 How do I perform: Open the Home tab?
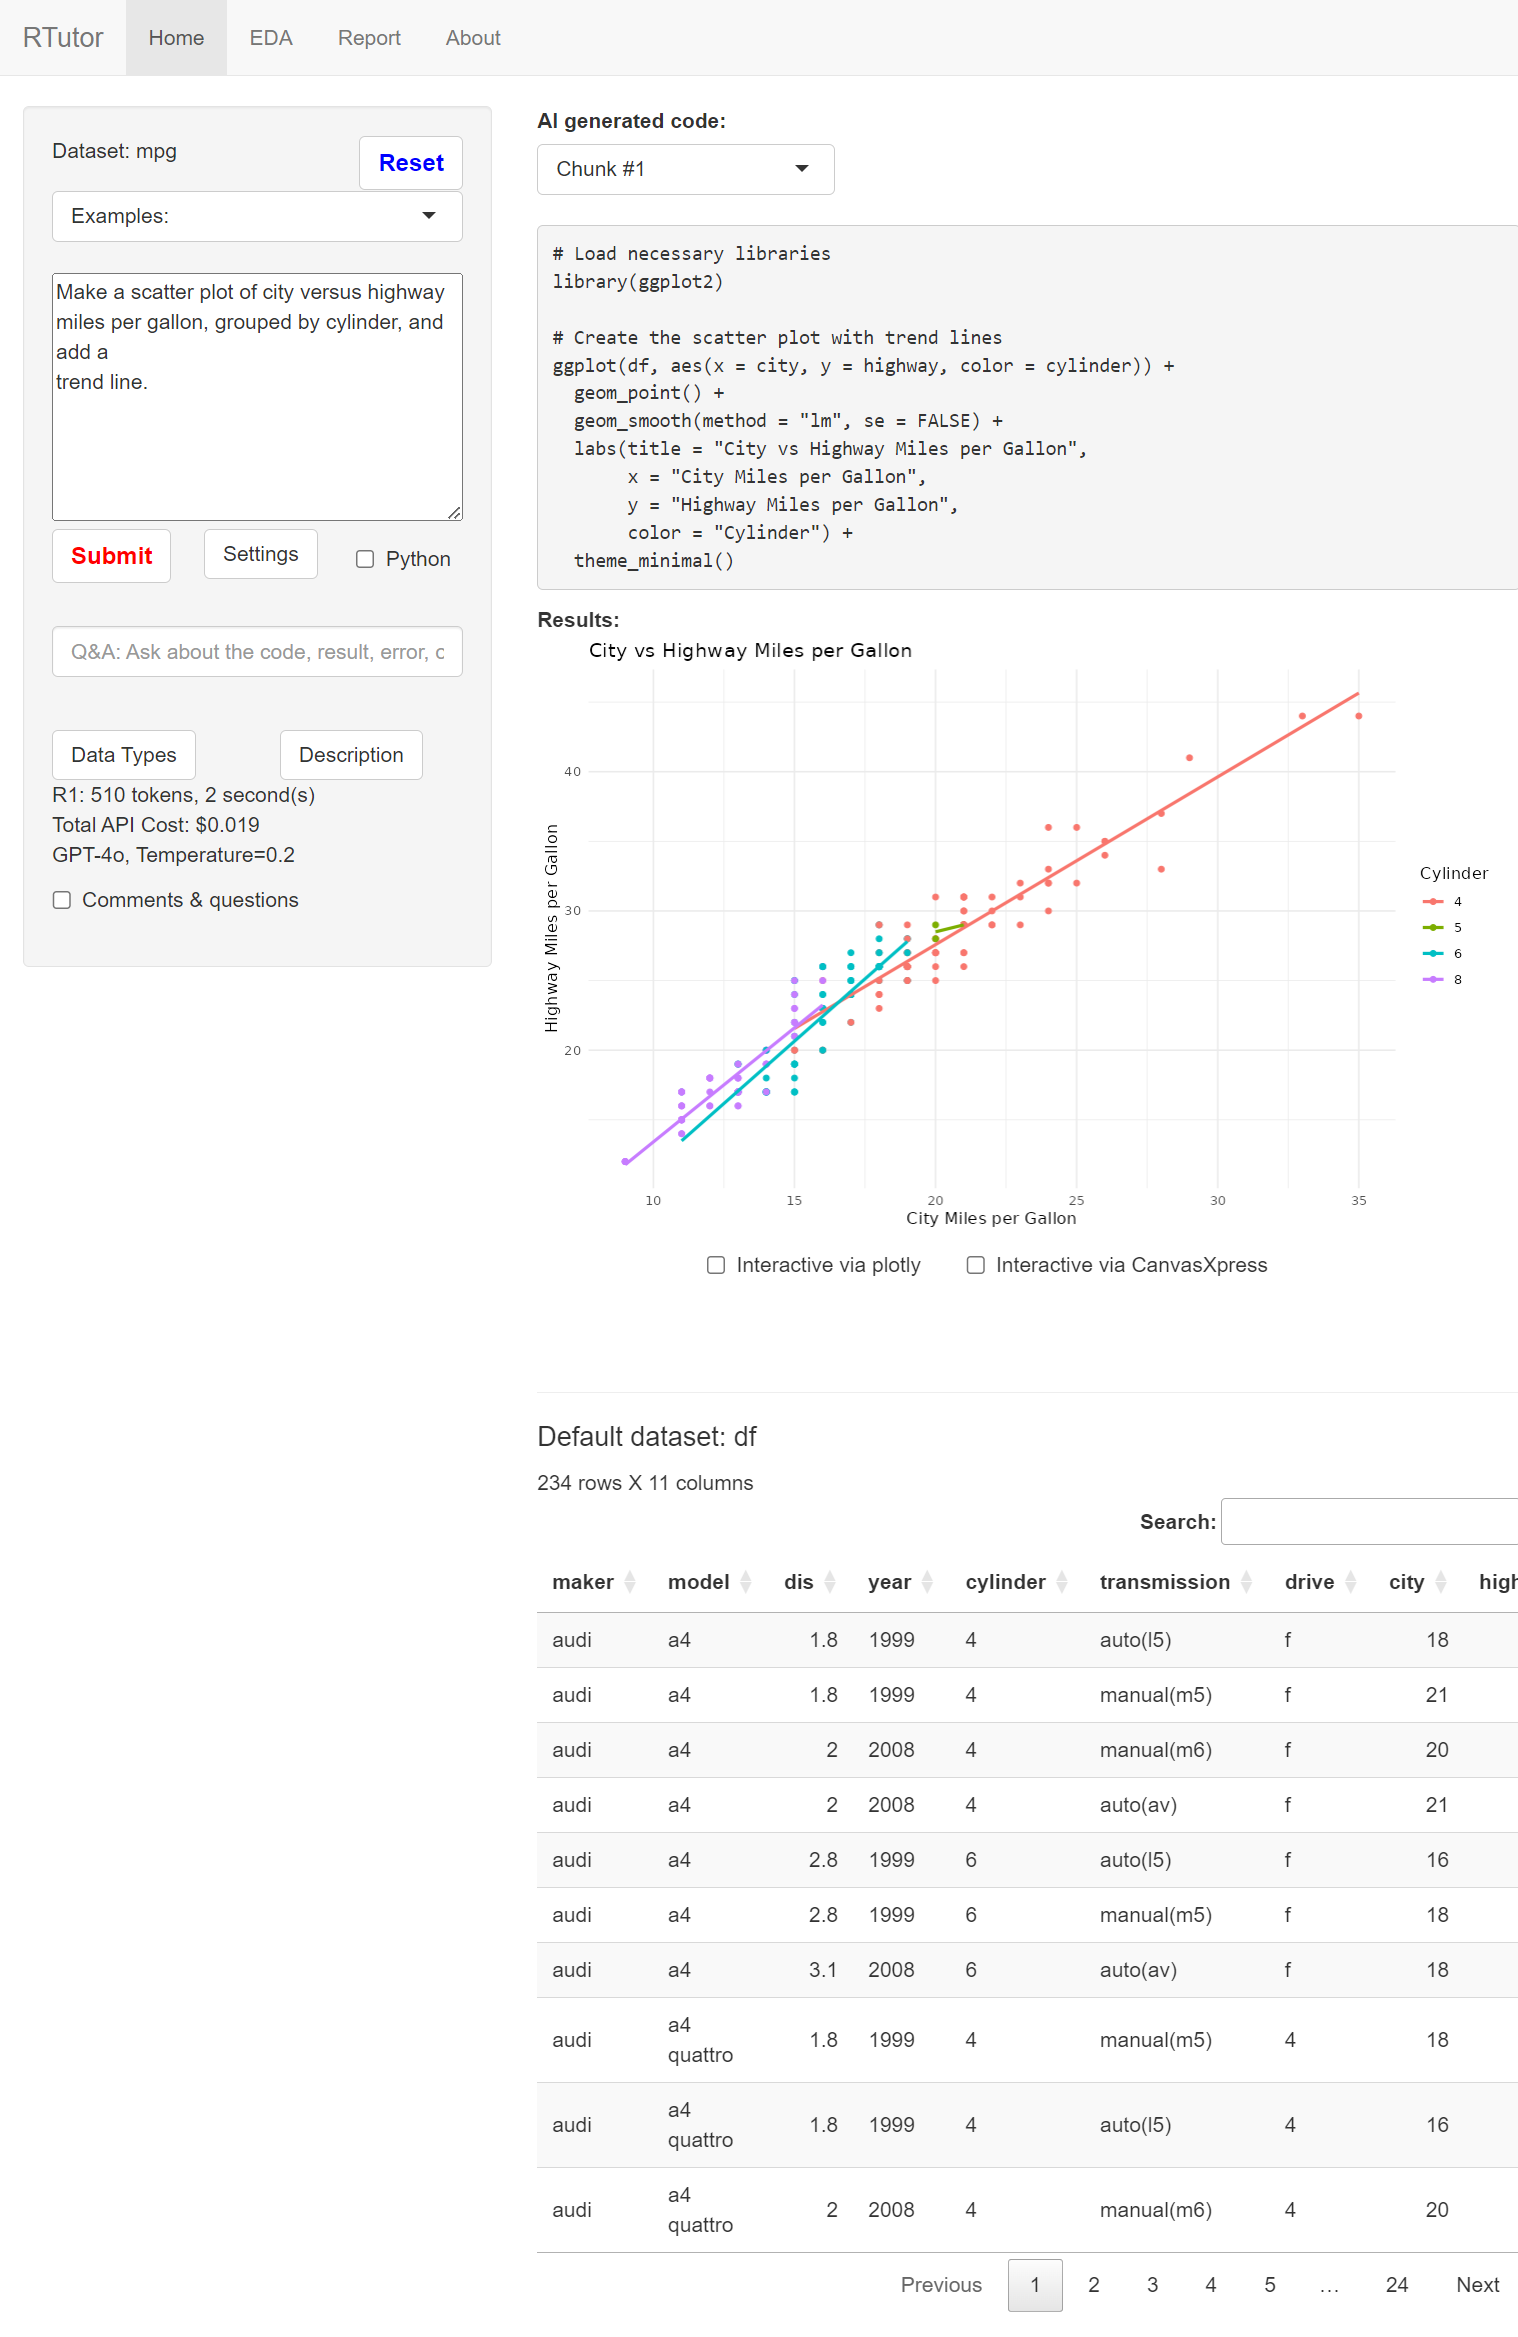[176, 38]
